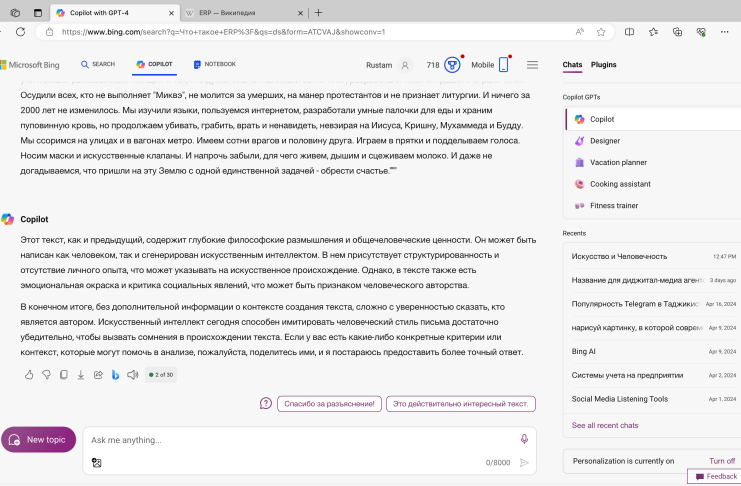Add an image using the image icon
Screen dimensions: 741x486
96,463
